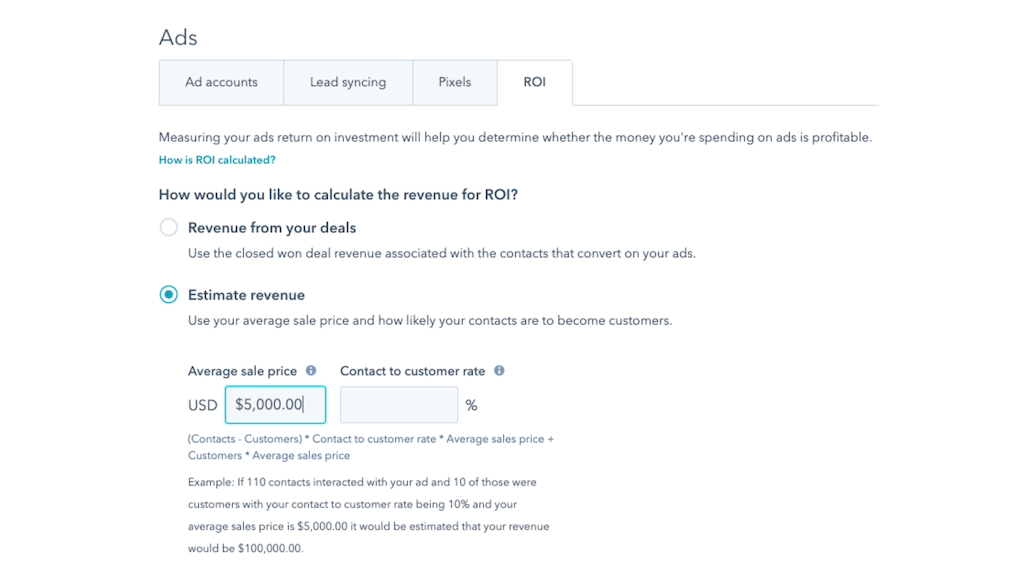1020x572 pixels.
Task: Click the USD currency label
Action: coord(202,406)
